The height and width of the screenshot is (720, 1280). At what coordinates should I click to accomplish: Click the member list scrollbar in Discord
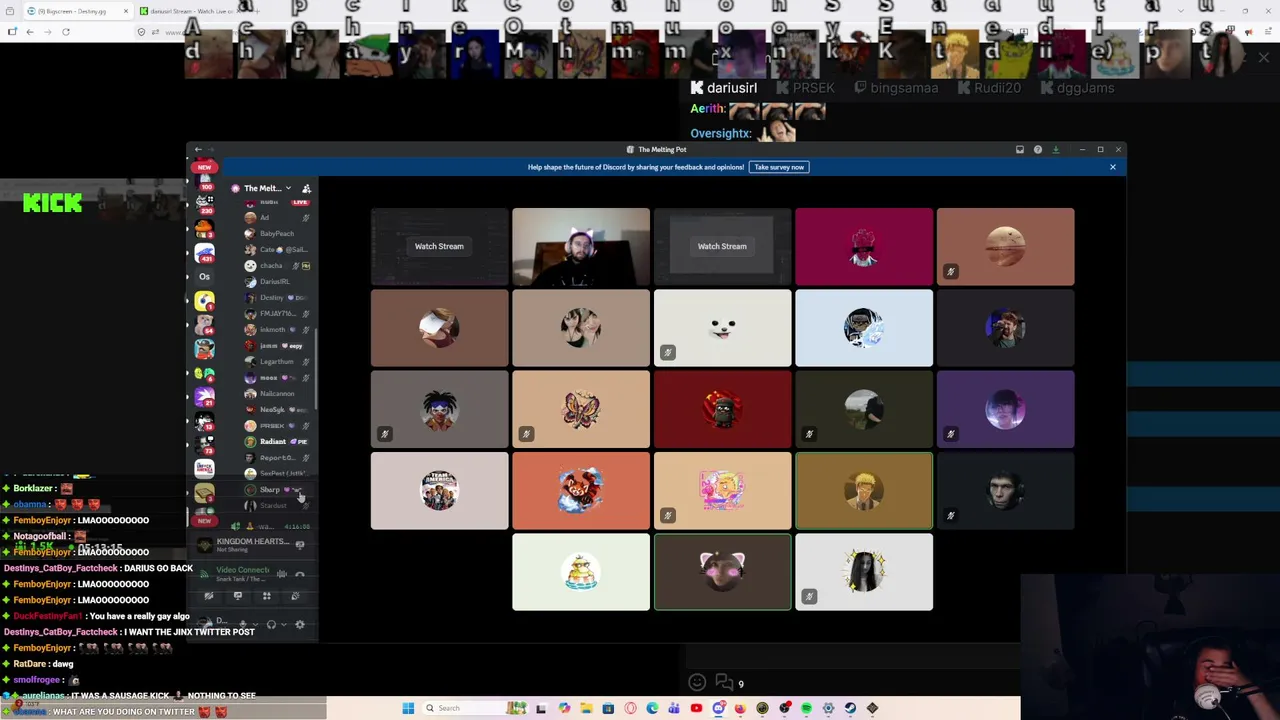[317, 370]
